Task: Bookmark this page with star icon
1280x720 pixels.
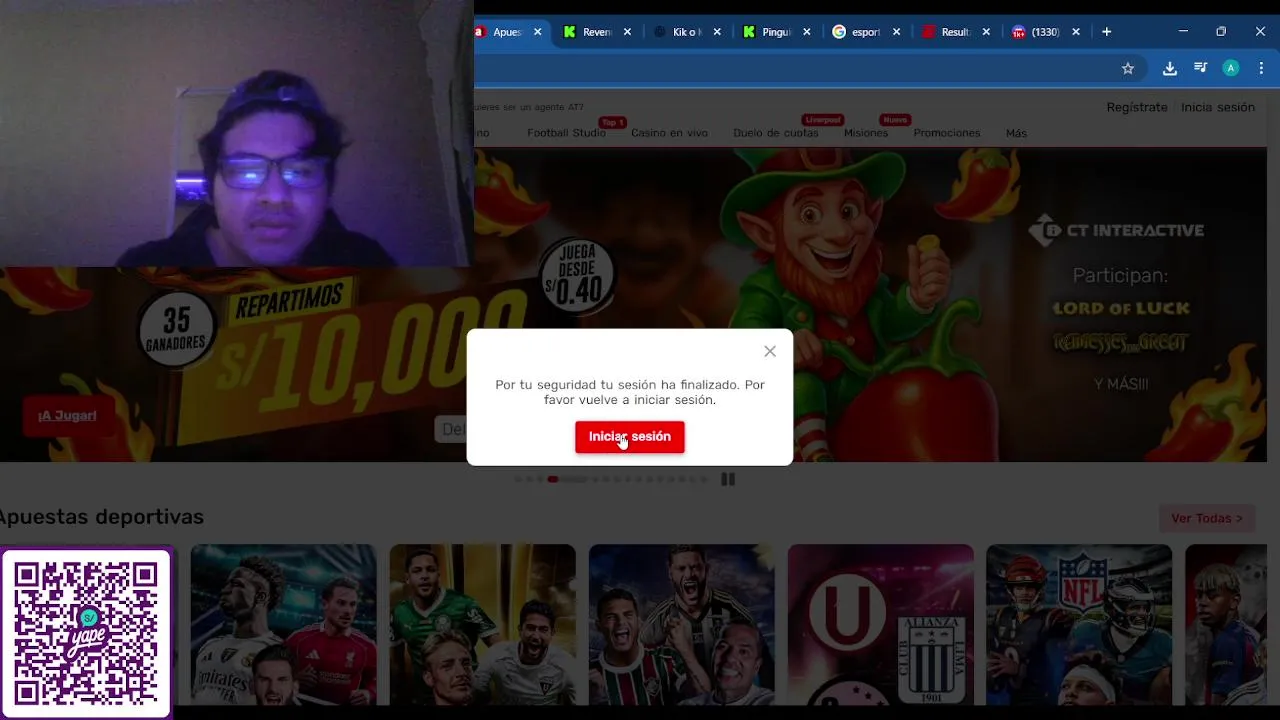Action: pos(1127,68)
